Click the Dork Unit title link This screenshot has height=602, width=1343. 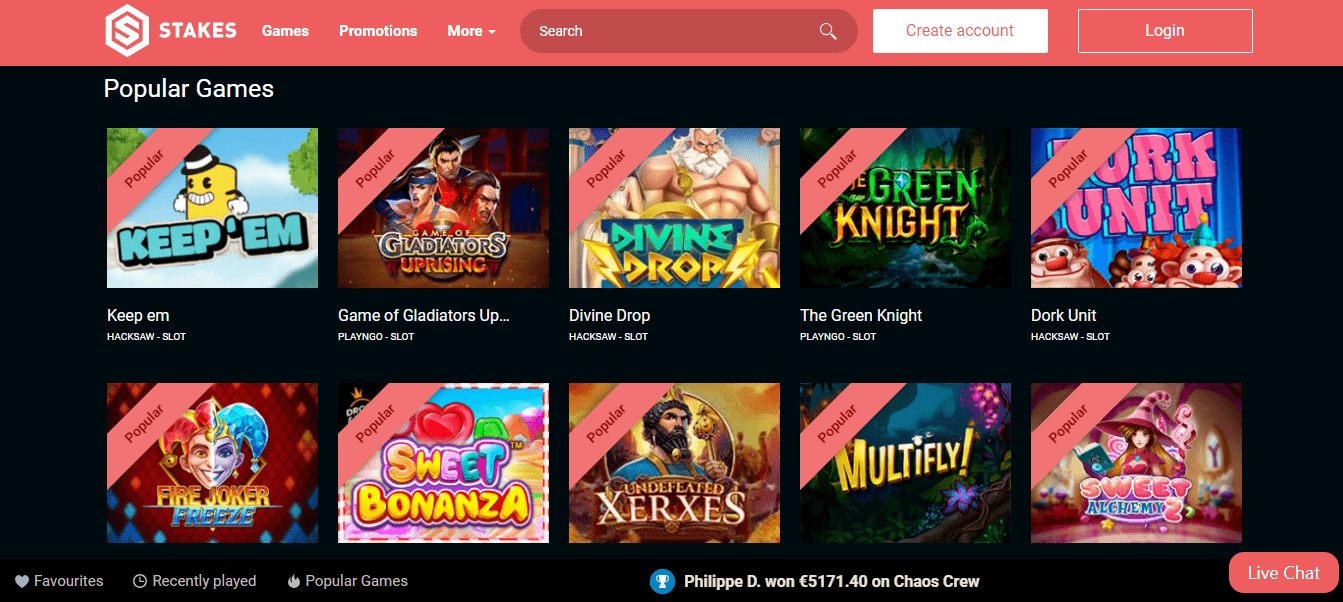coord(1064,315)
